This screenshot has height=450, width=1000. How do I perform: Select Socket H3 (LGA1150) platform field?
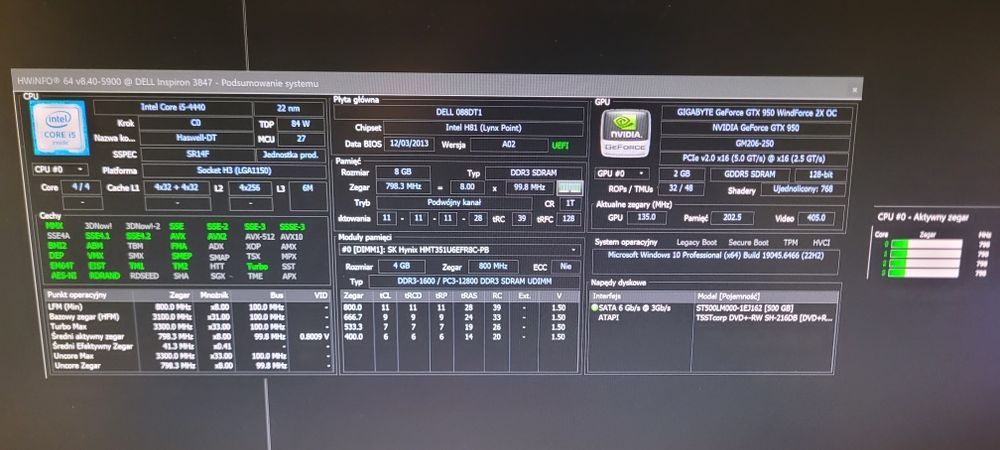(x=233, y=171)
